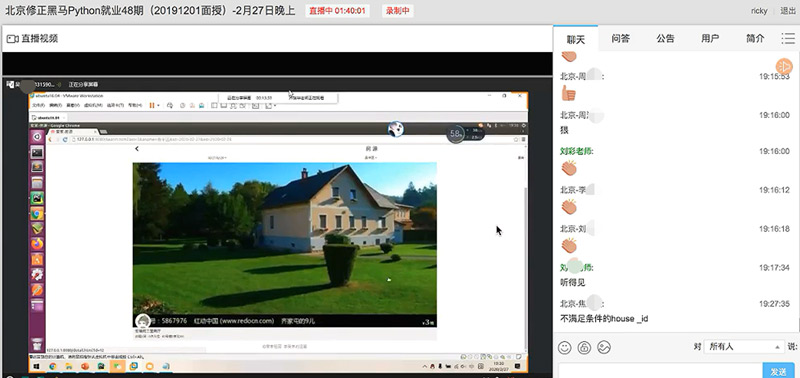Image resolution: width=800 pixels, height=378 pixels.
Task: Click the blue 发送 send button
Action: (x=778, y=371)
